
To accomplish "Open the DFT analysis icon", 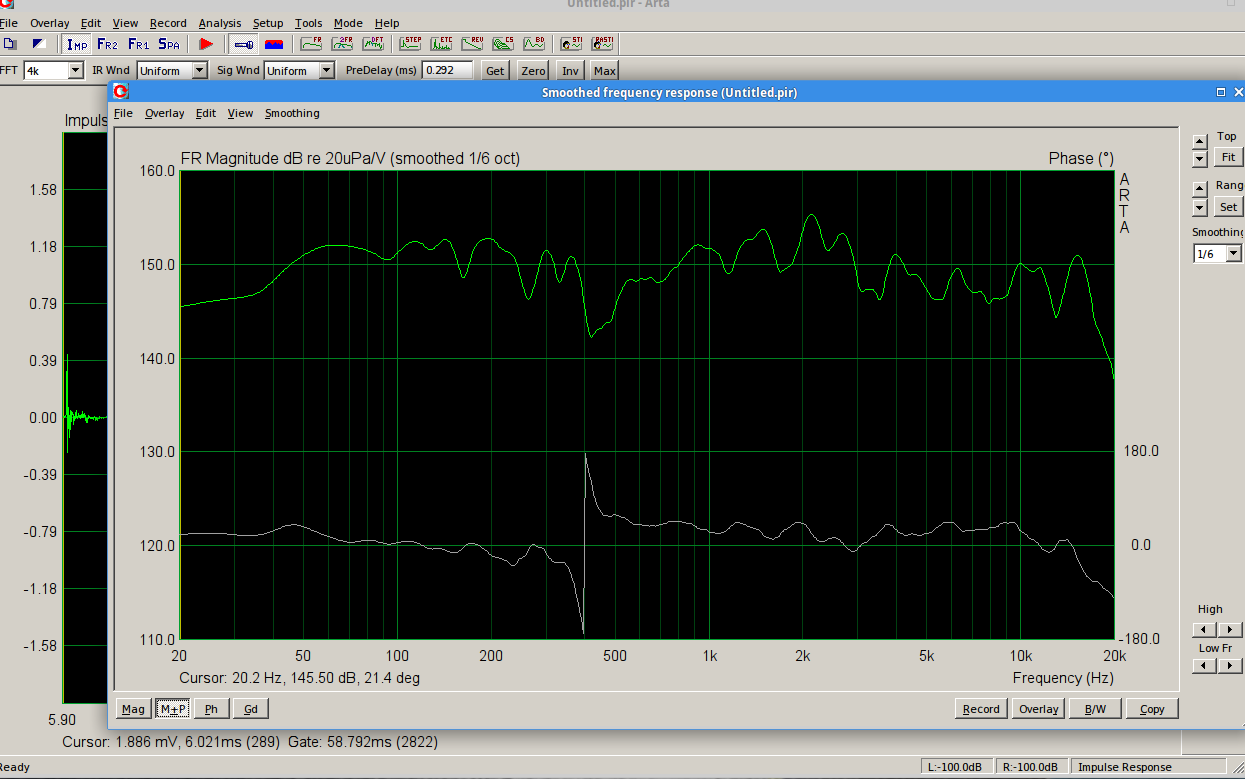I will pyautogui.click(x=374, y=44).
